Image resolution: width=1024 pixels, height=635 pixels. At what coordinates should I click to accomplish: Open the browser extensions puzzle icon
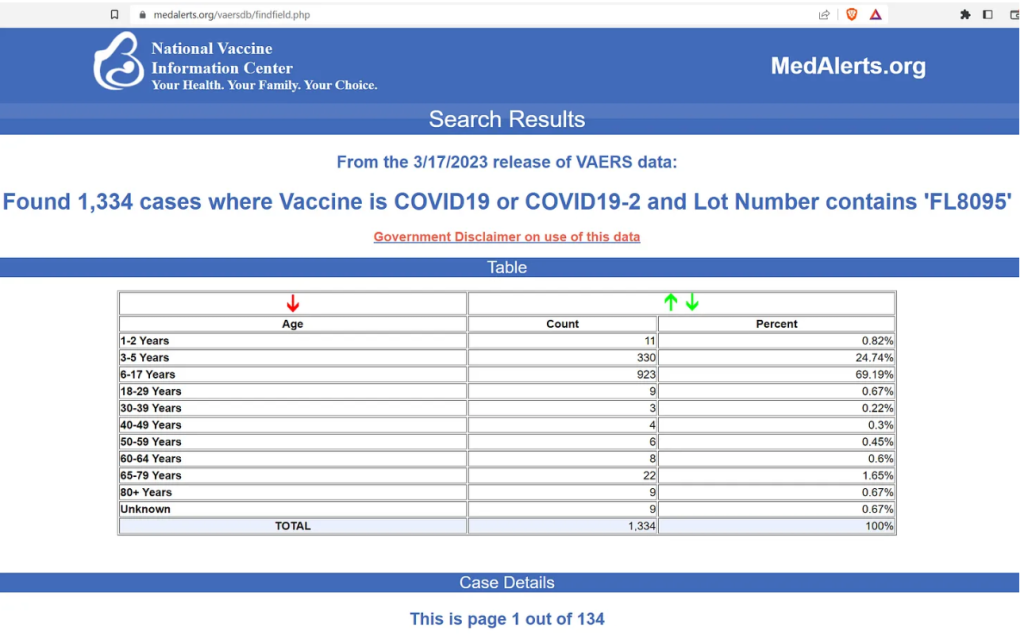(965, 15)
